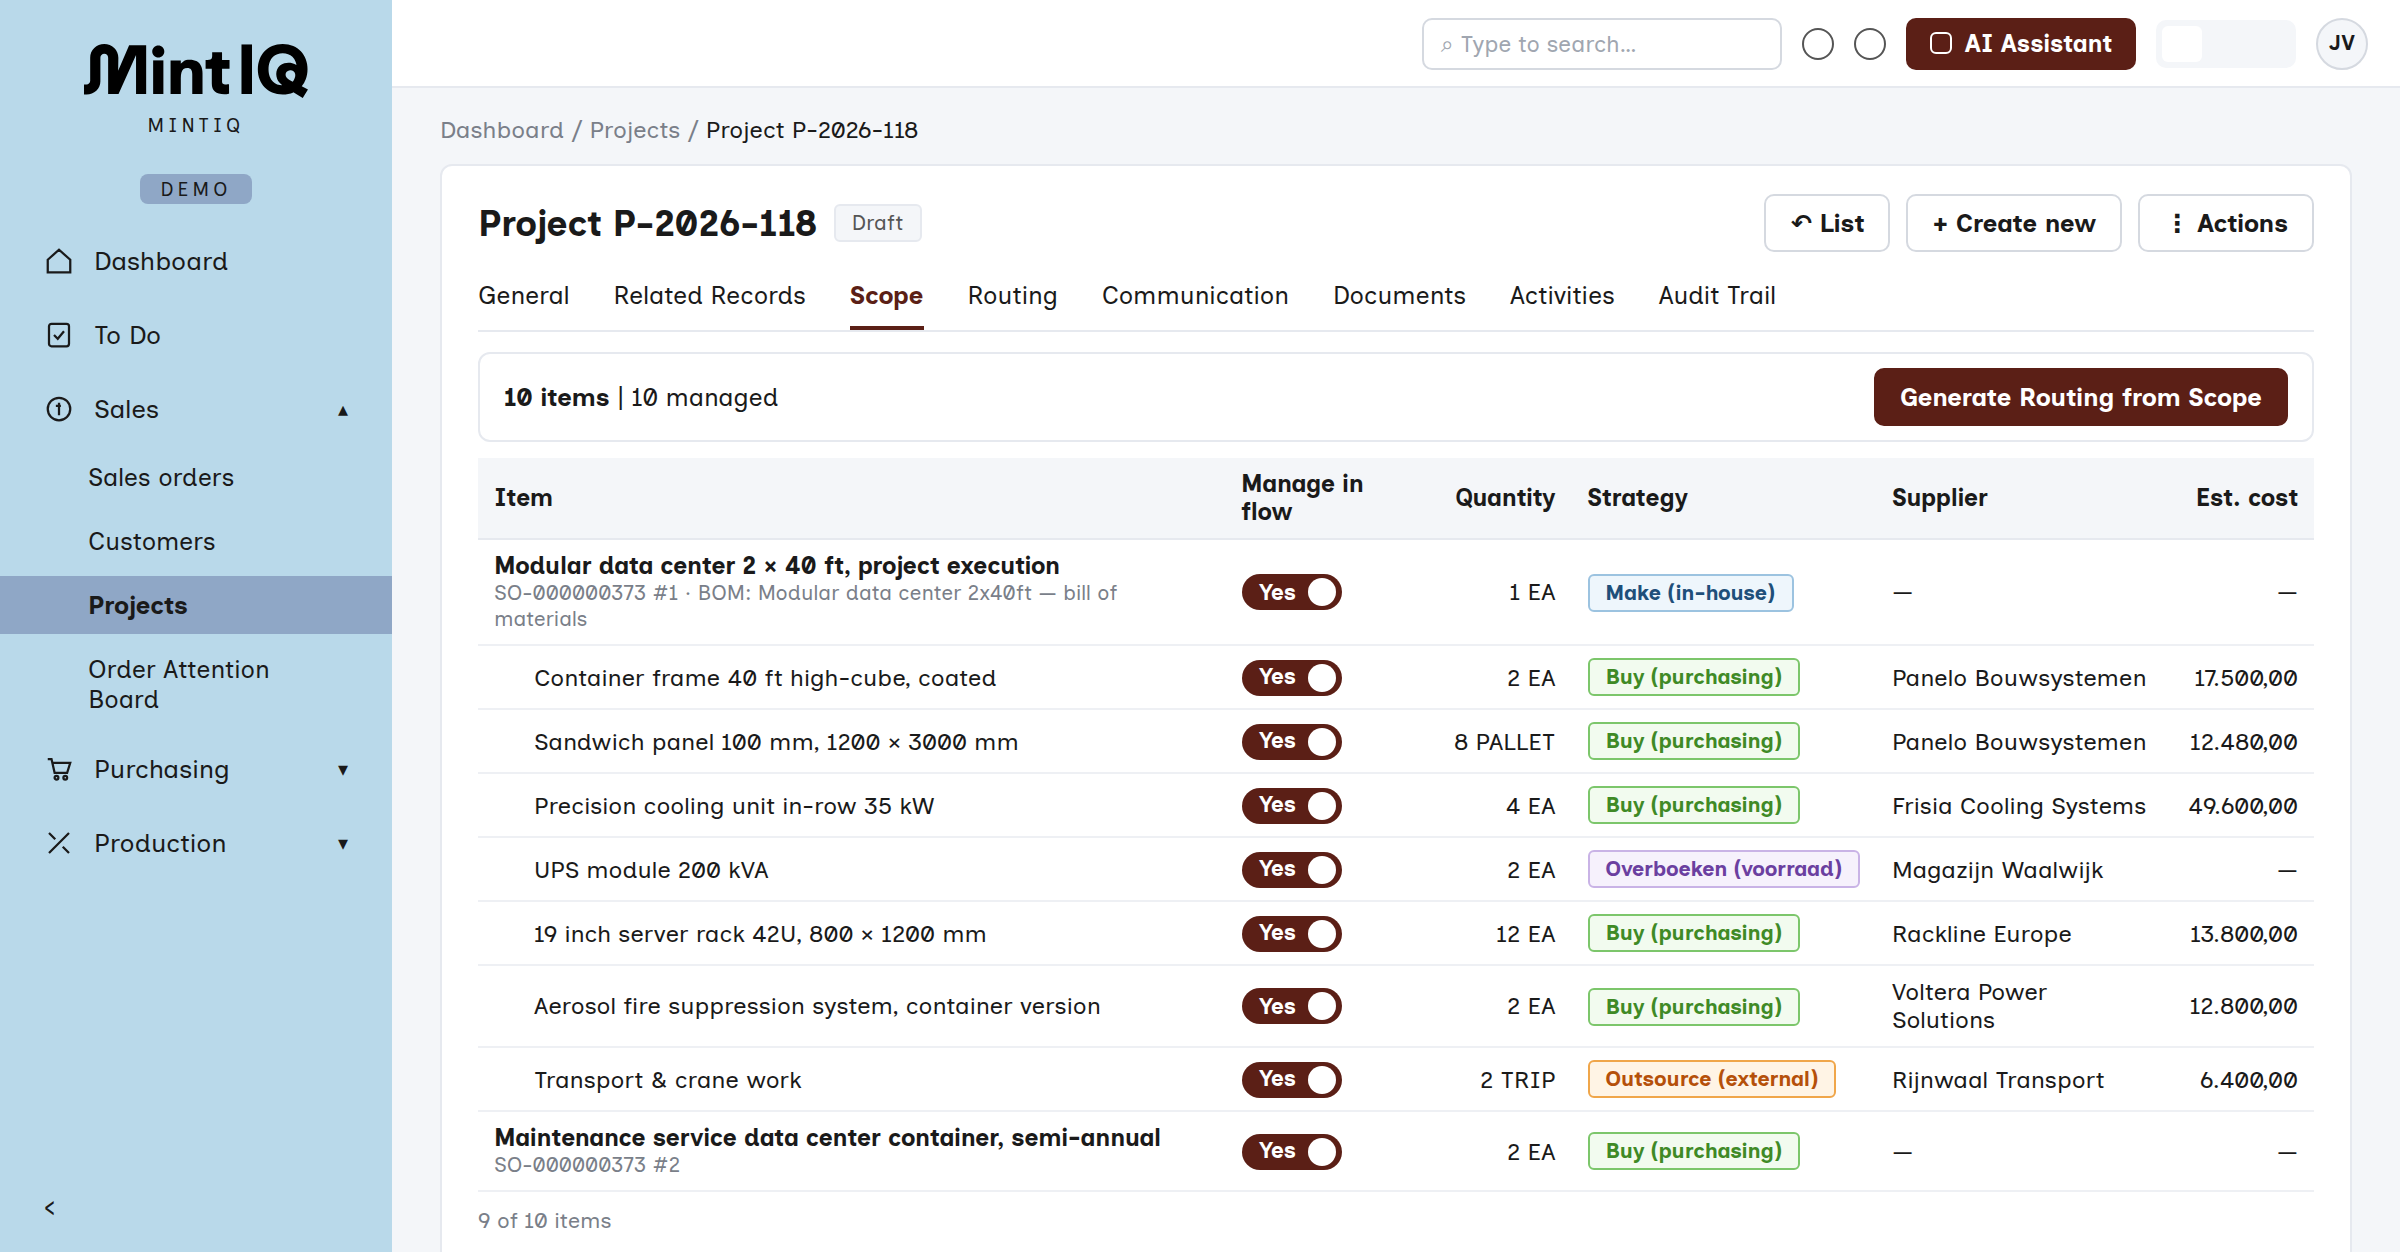Image resolution: width=2400 pixels, height=1252 pixels.
Task: Switch to the Routing tab
Action: (1012, 296)
